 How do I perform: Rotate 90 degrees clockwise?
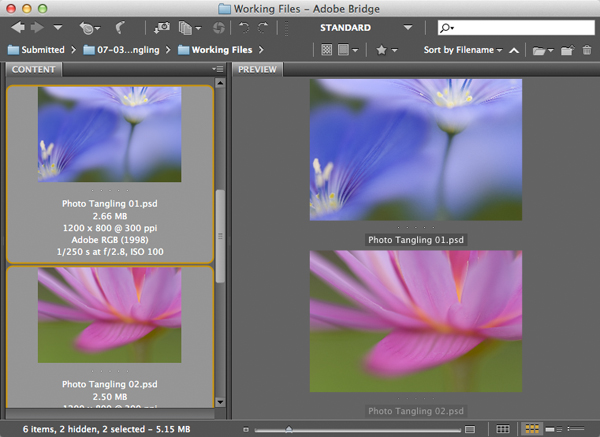coord(263,28)
